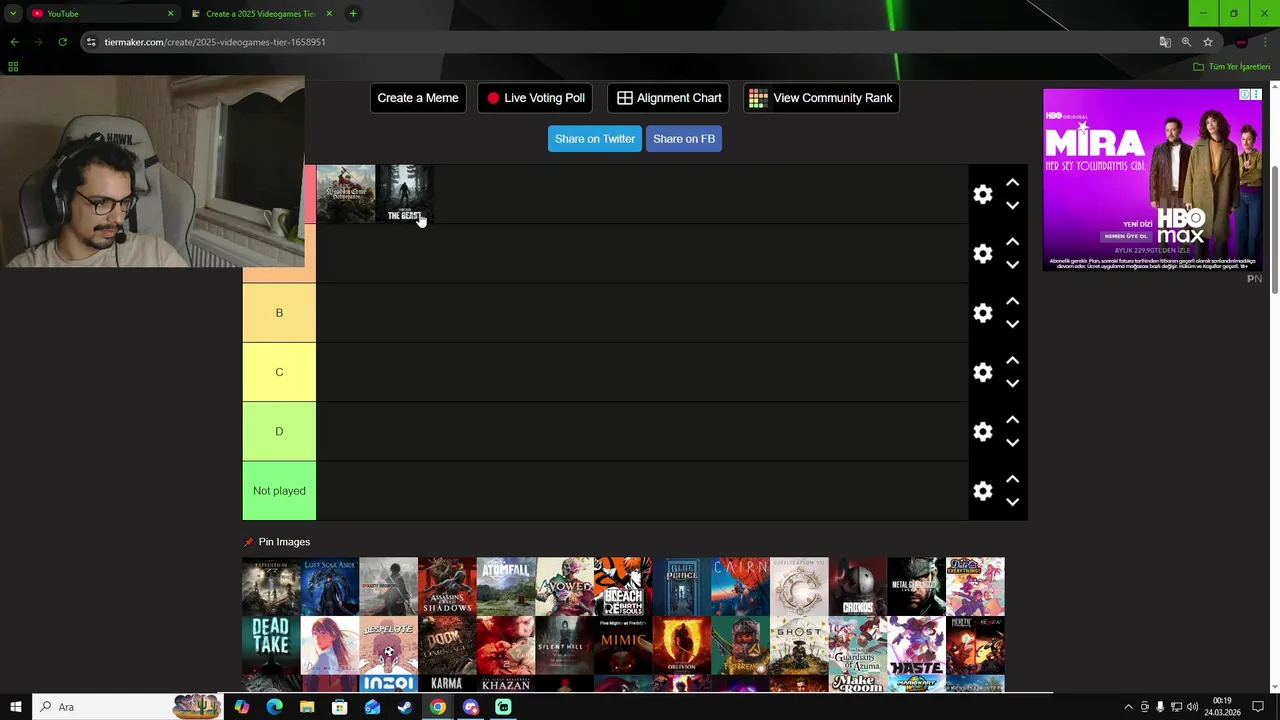
Task: Pick the Blue Prince game cover
Action: [682, 586]
